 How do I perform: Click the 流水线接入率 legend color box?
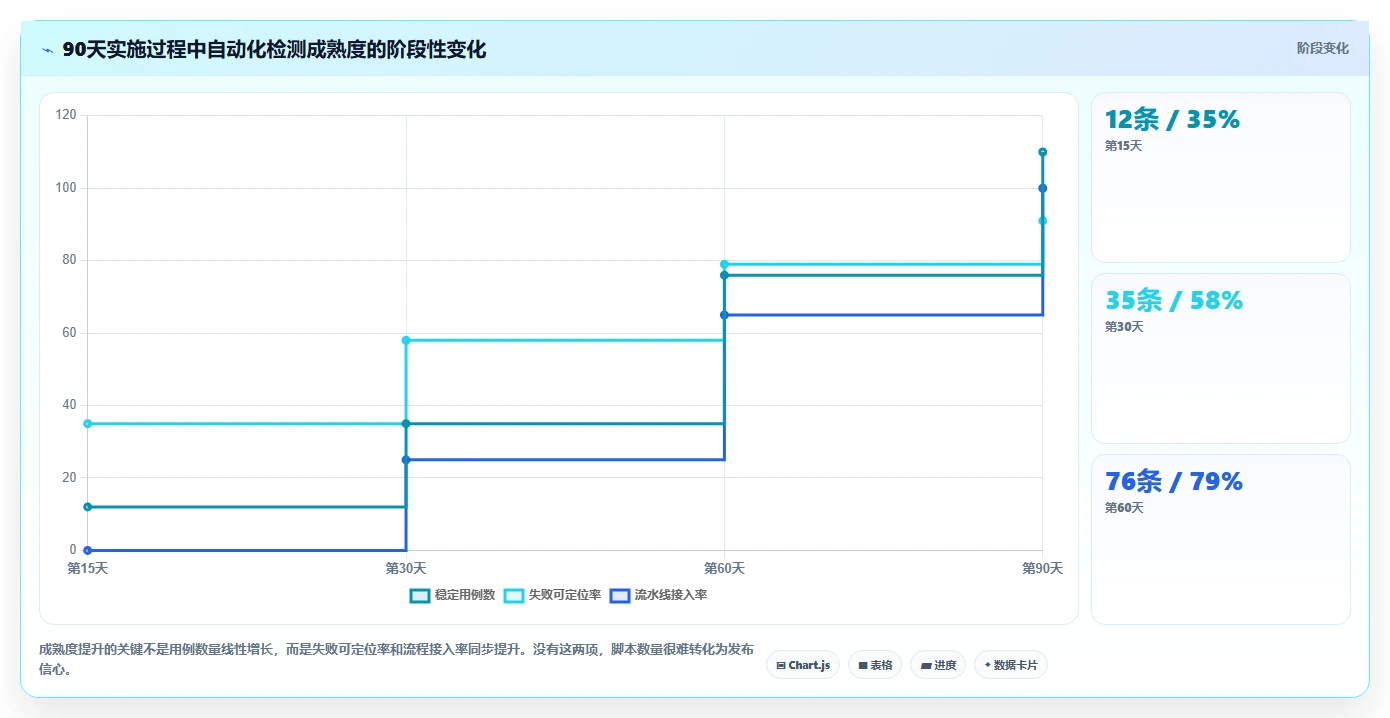pos(620,595)
